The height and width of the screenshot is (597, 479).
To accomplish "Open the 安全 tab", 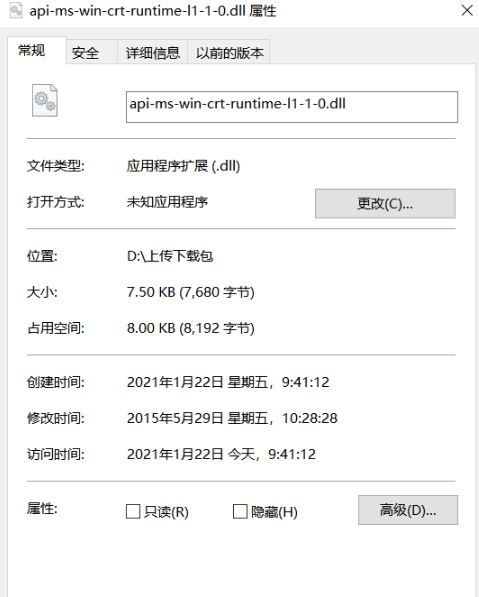I will pyautogui.click(x=85, y=53).
